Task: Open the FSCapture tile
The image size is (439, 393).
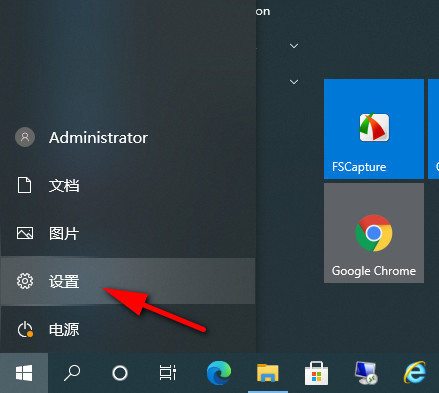Action: click(374, 129)
